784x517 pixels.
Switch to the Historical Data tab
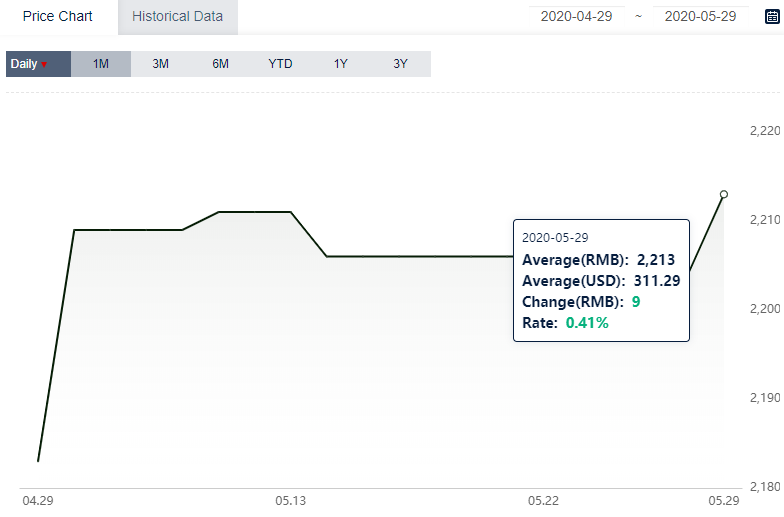[178, 16]
